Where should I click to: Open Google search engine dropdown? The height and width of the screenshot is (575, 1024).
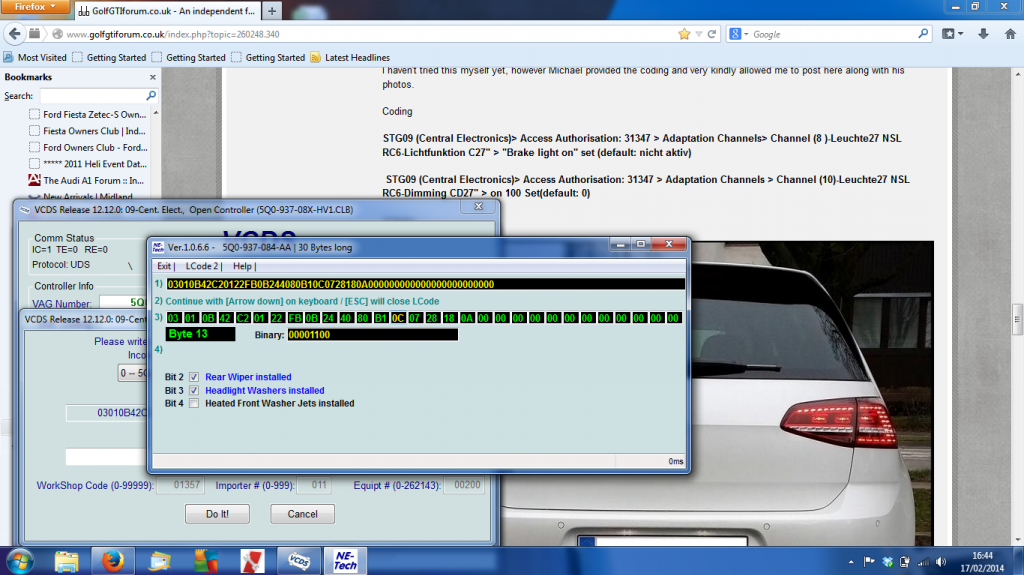coord(739,34)
